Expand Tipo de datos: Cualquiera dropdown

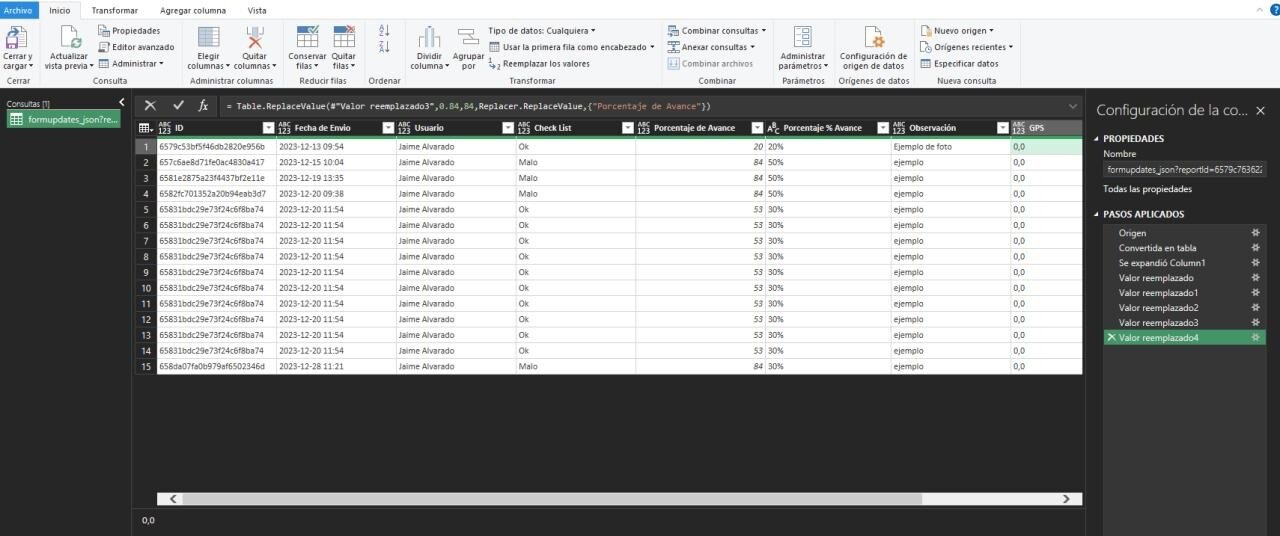[x=542, y=31]
